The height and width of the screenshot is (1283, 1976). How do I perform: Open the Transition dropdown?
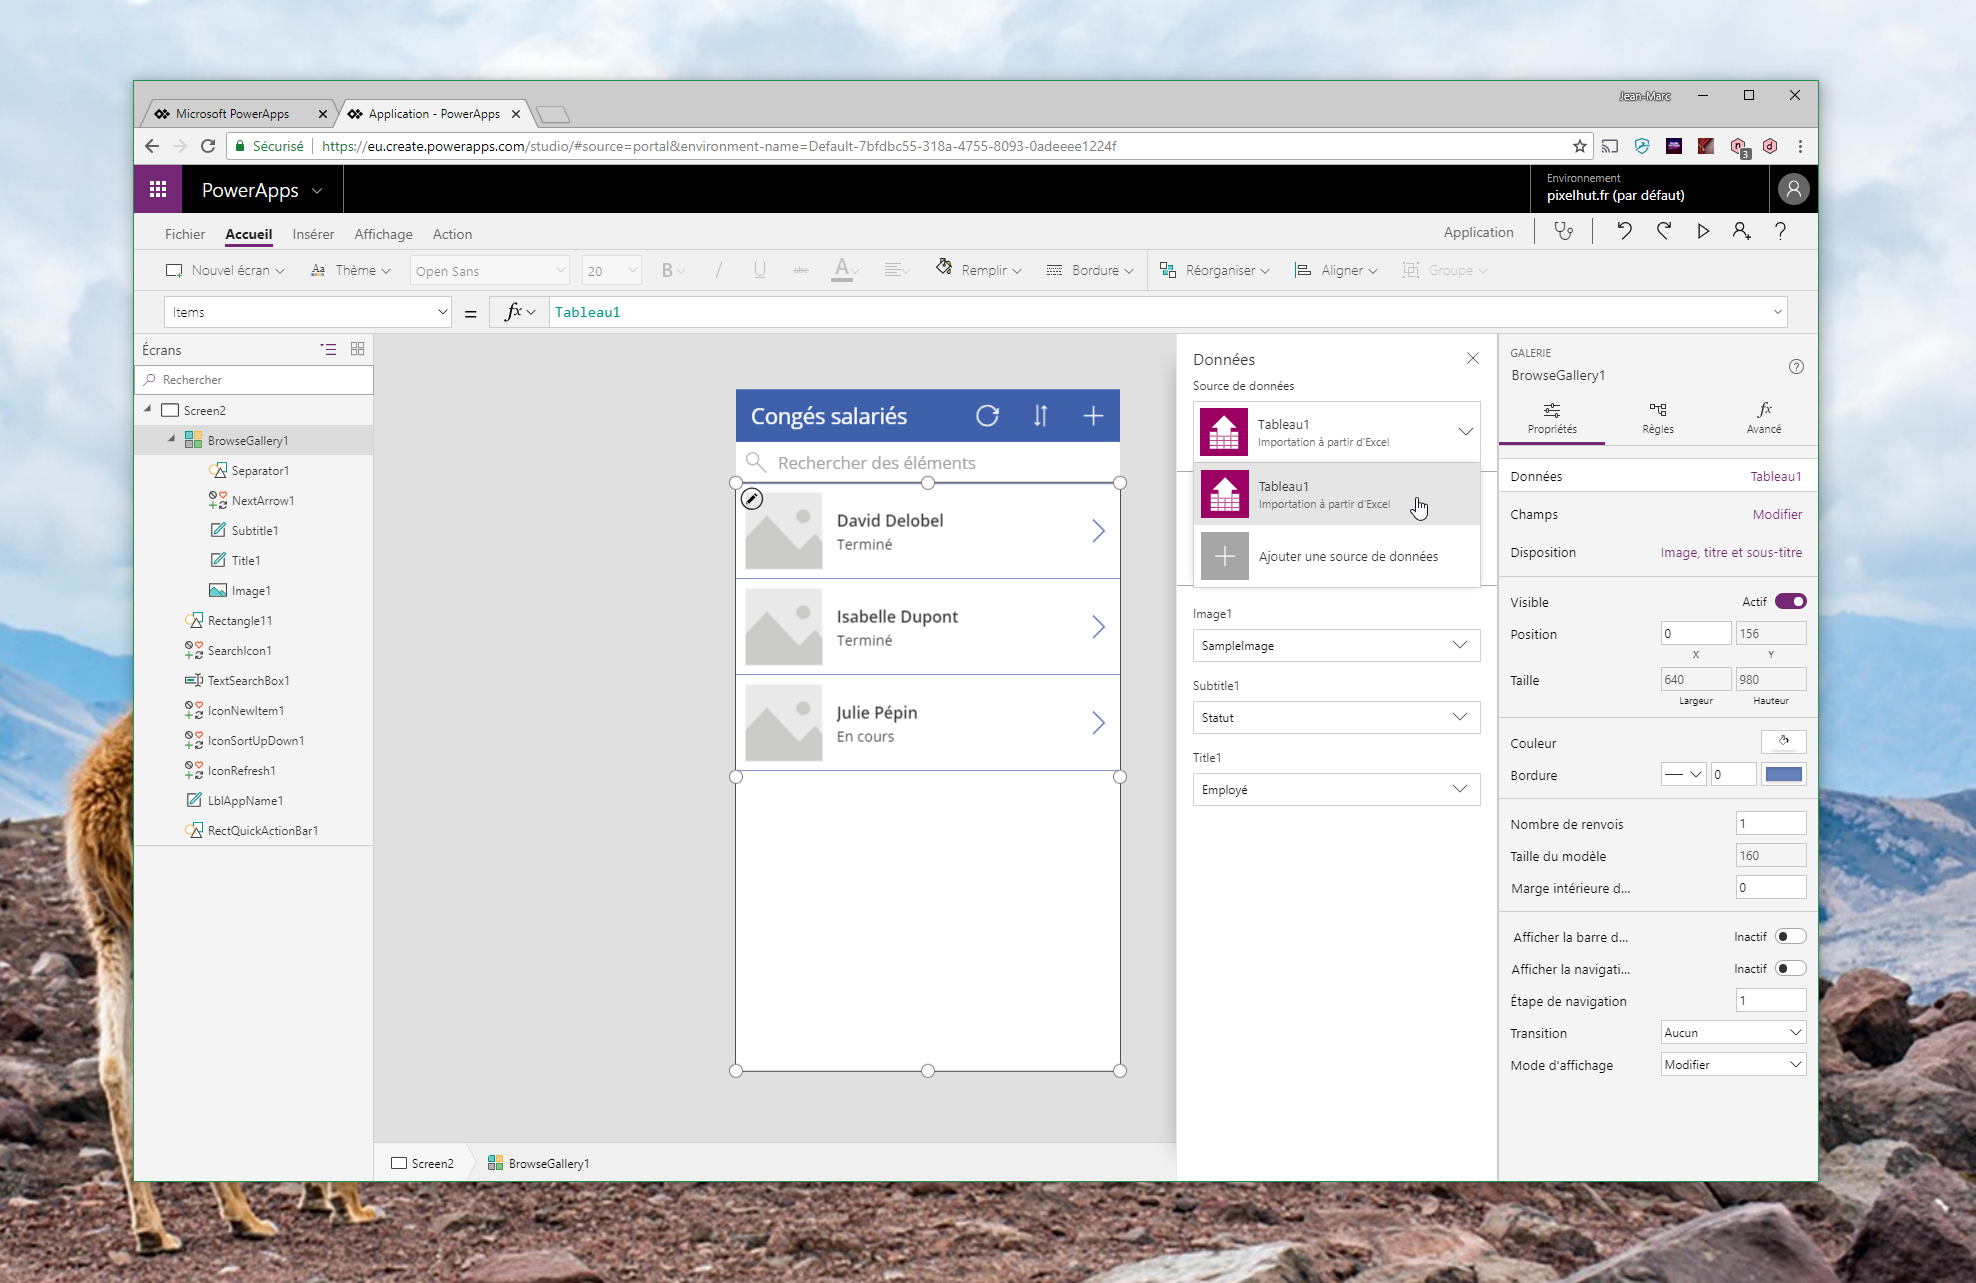pyautogui.click(x=1733, y=1033)
